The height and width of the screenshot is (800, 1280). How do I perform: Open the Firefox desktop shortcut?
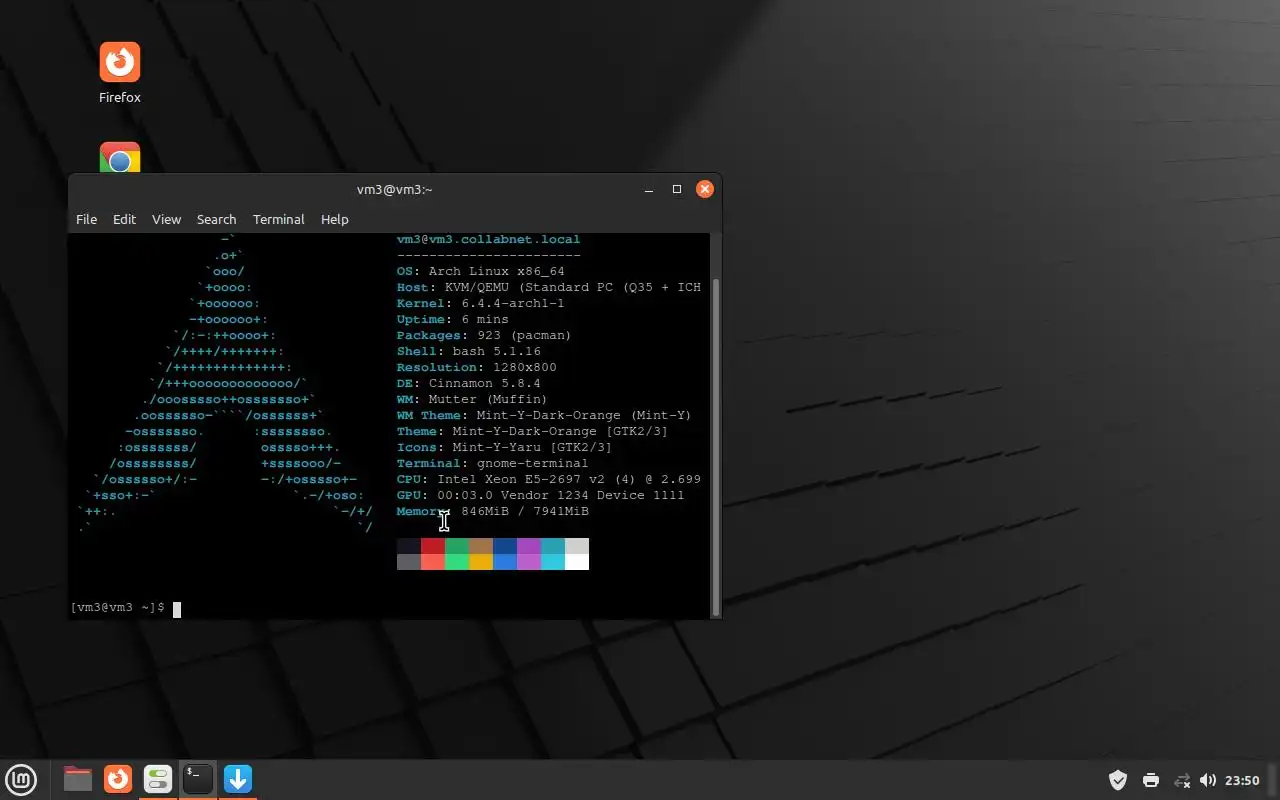click(x=120, y=72)
